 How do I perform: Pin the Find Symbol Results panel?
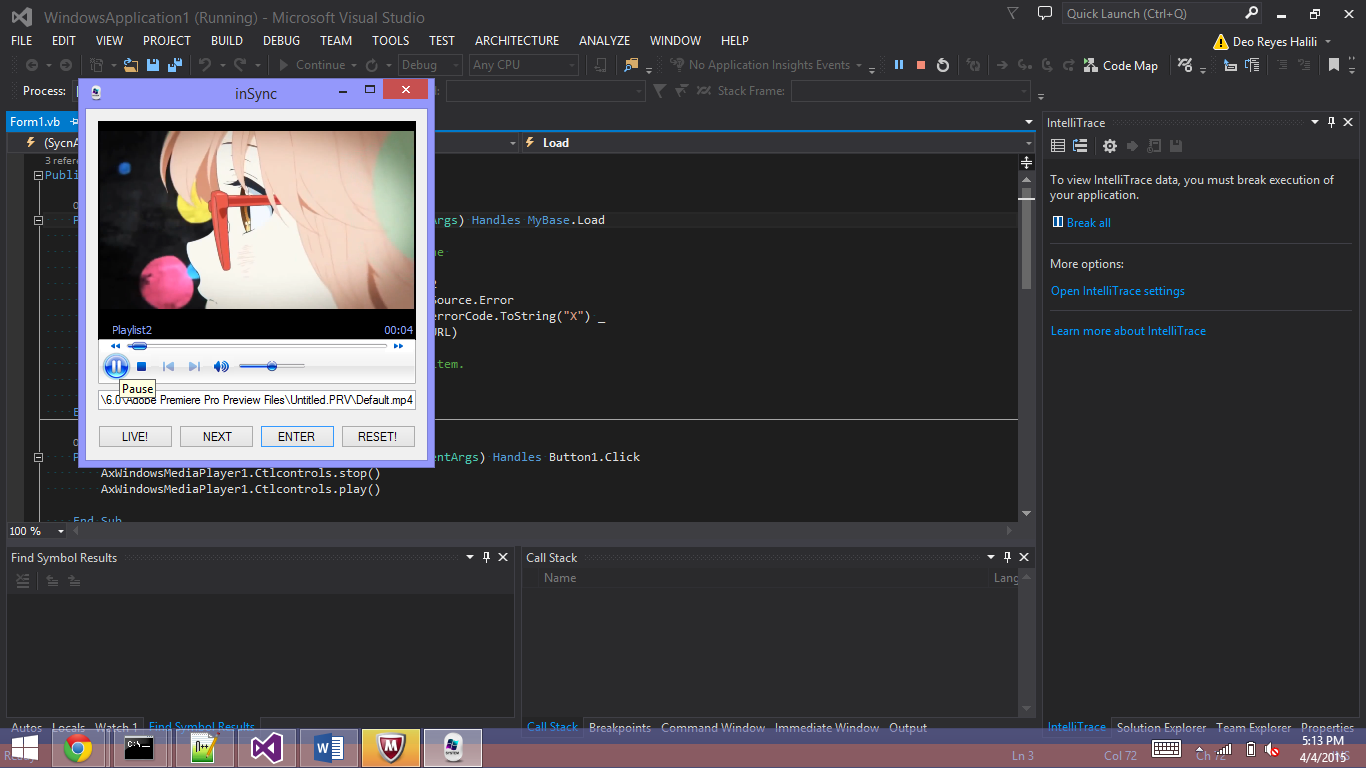(x=486, y=557)
